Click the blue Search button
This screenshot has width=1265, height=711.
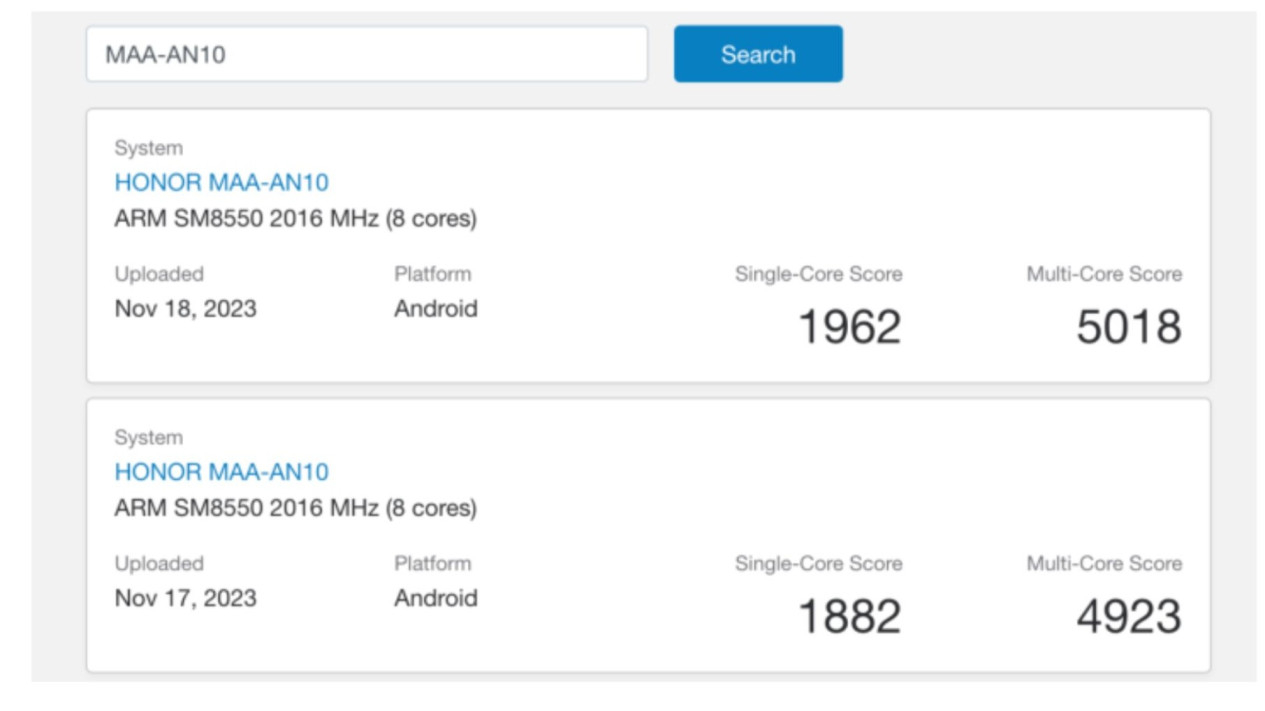tap(758, 54)
